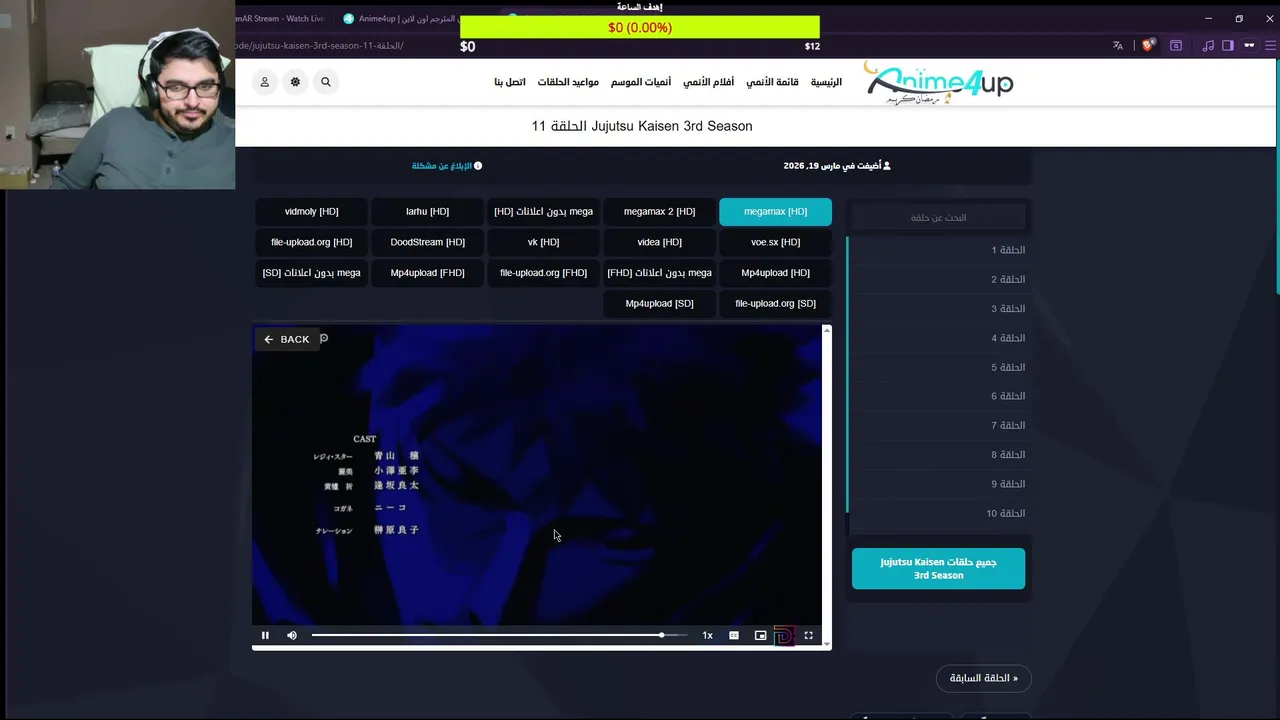Click the episode search field
This screenshot has width=1280, height=720.
[938, 217]
